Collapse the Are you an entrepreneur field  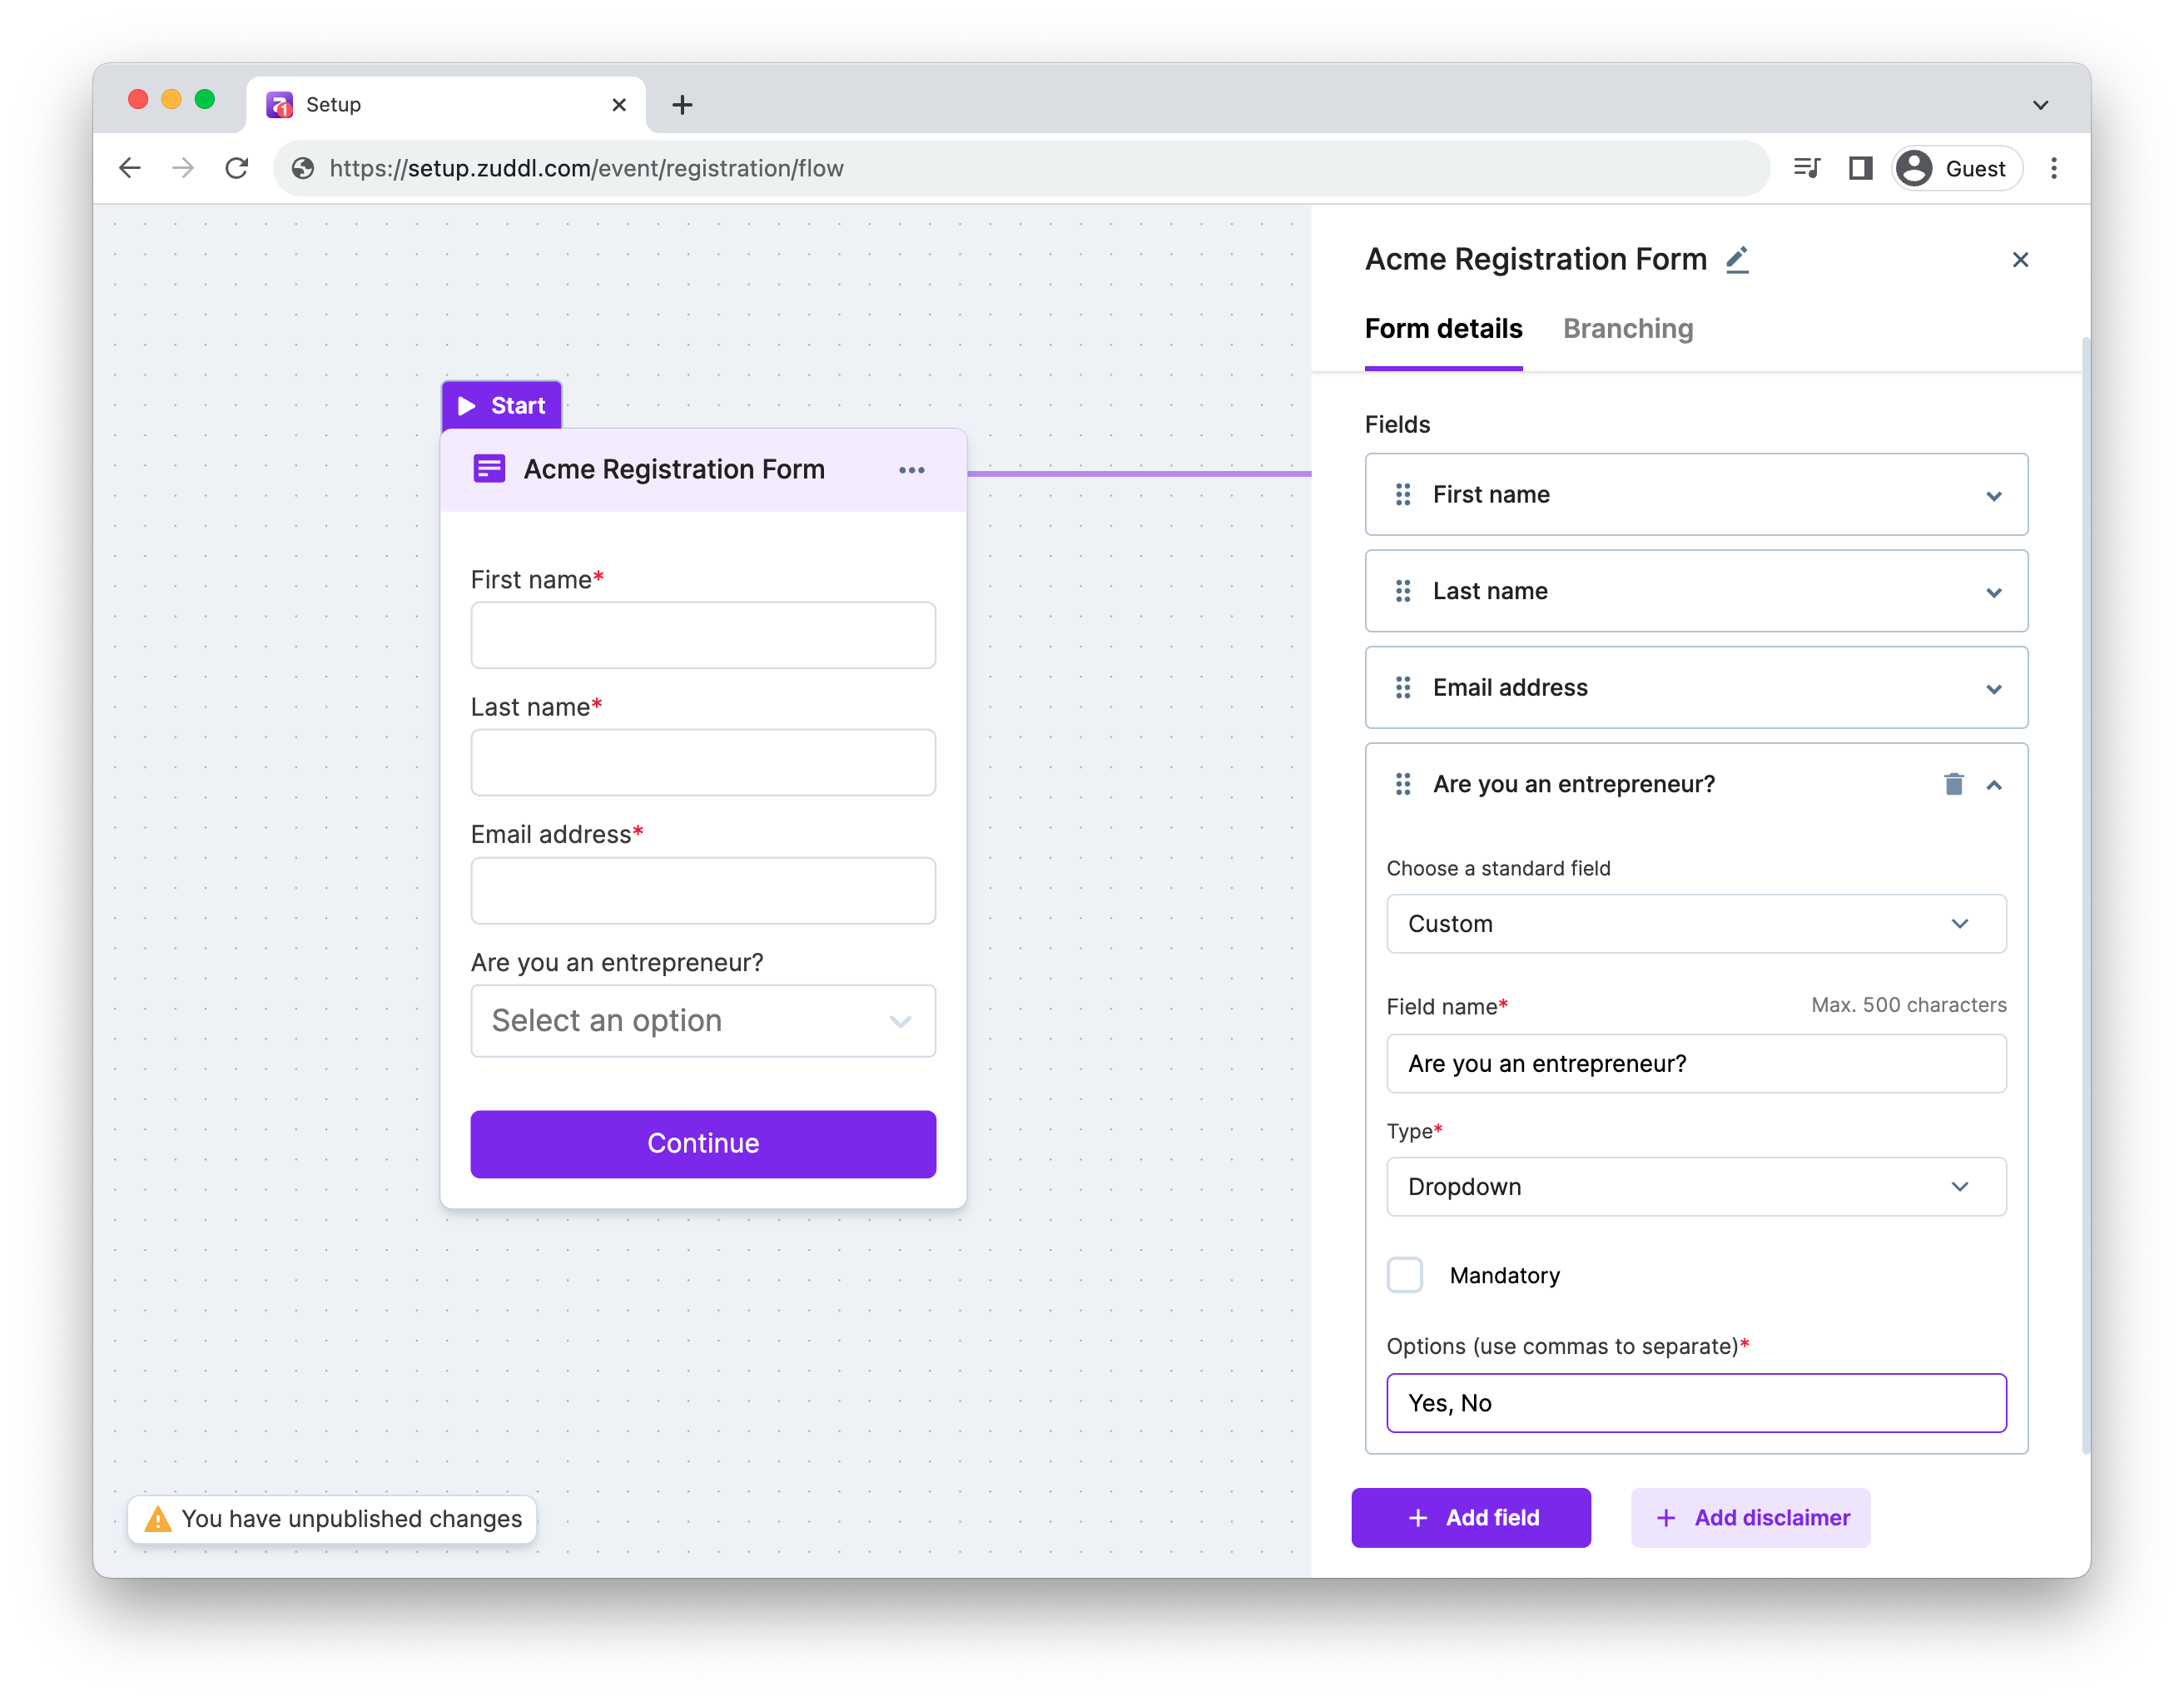[1993, 785]
